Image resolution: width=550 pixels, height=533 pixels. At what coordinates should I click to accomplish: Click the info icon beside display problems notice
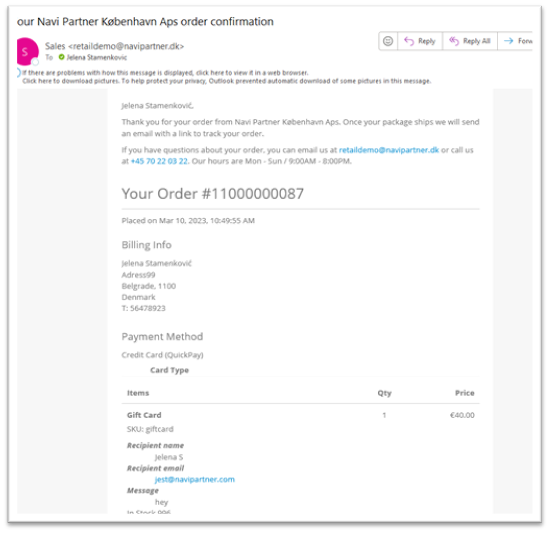tap(18, 73)
